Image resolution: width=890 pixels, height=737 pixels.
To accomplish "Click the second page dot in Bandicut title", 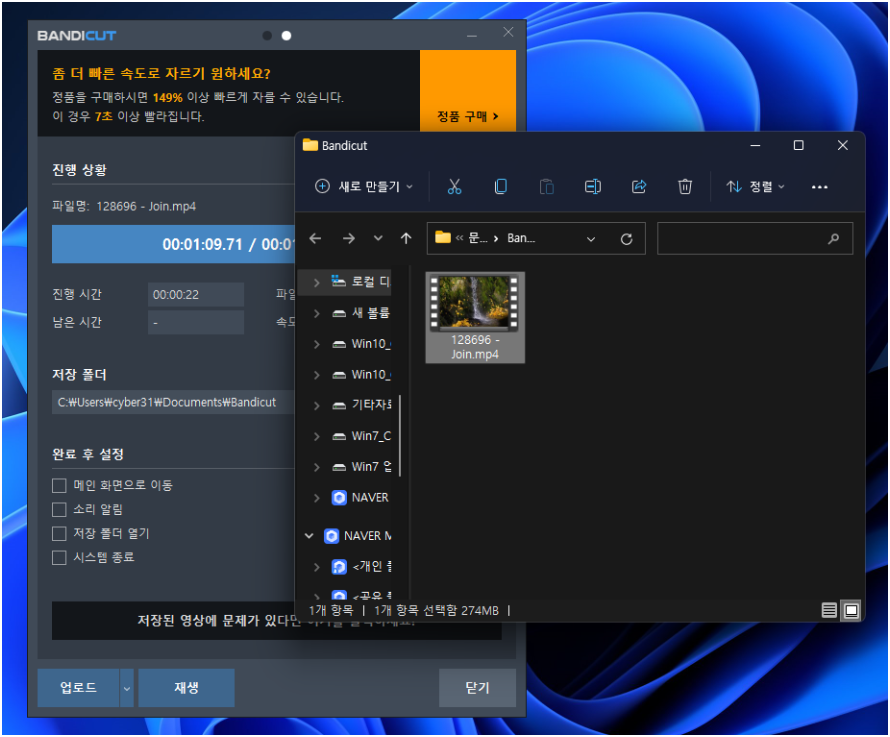I will click(x=286, y=35).
